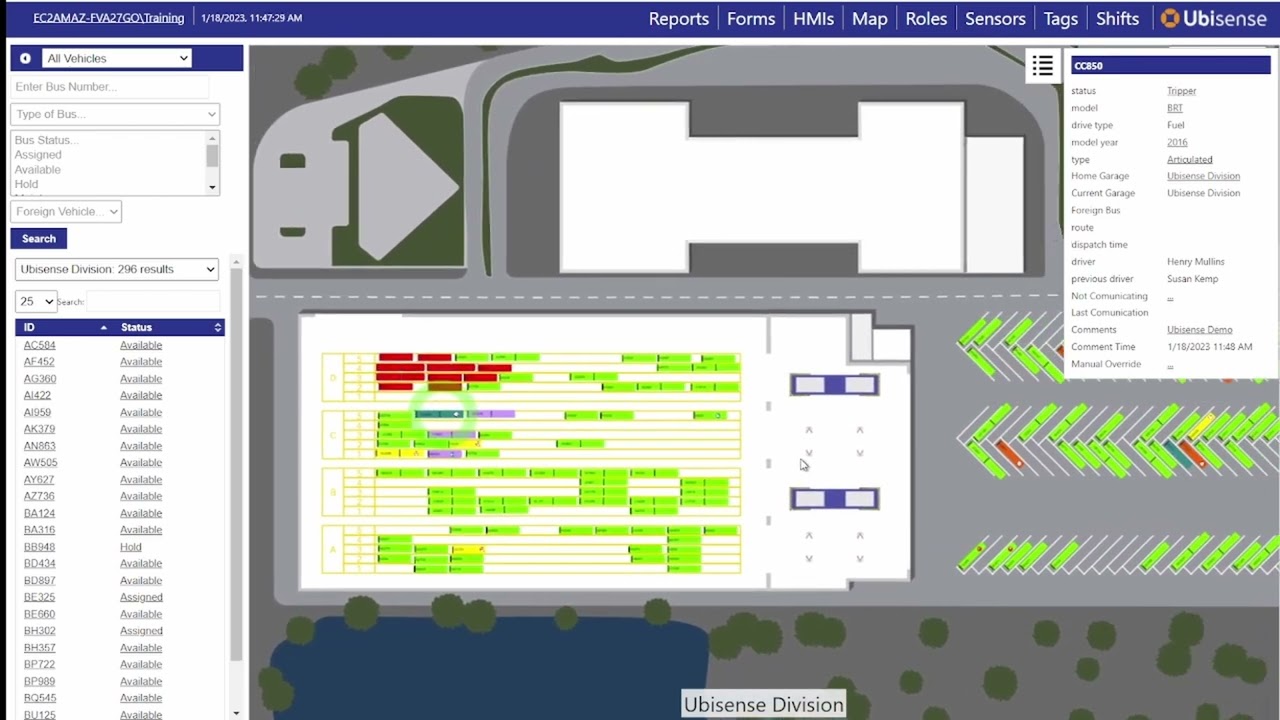Open the Type of Bus dropdown
The width and height of the screenshot is (1280, 720).
click(x=115, y=114)
